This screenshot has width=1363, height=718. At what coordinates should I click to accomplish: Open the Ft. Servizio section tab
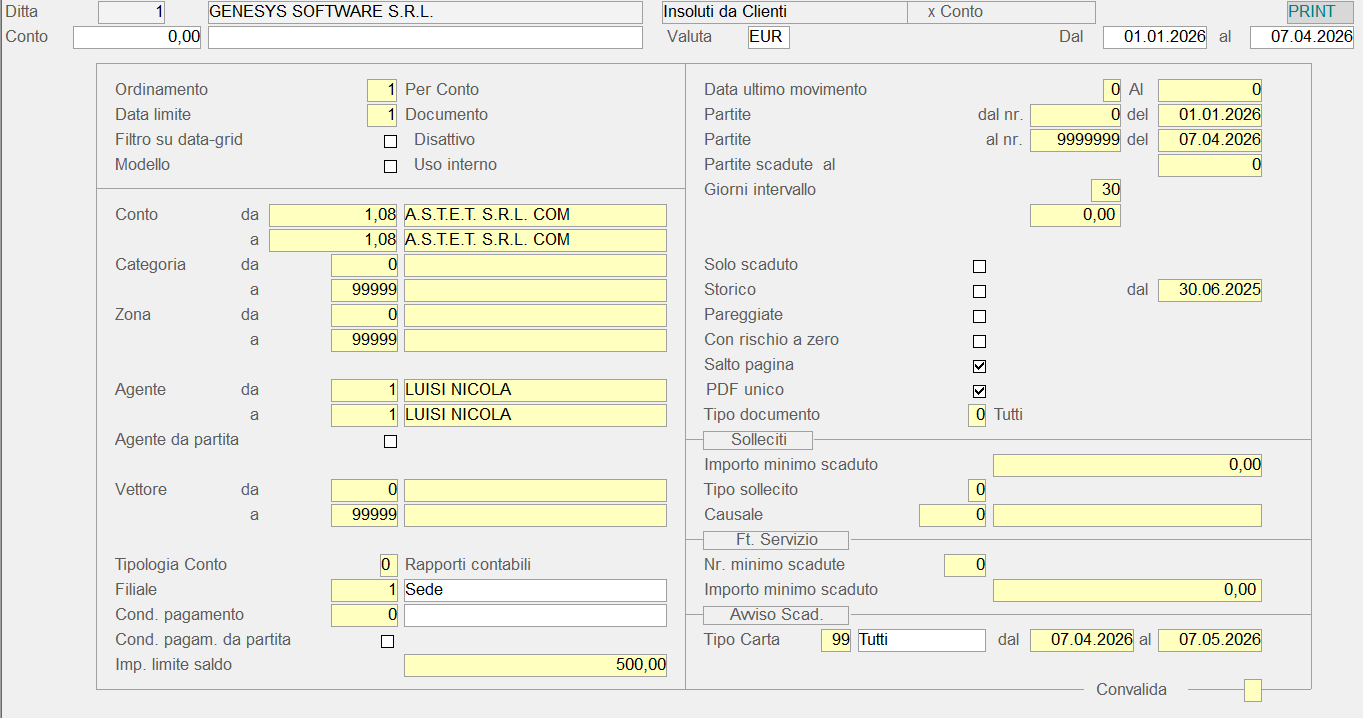point(776,540)
